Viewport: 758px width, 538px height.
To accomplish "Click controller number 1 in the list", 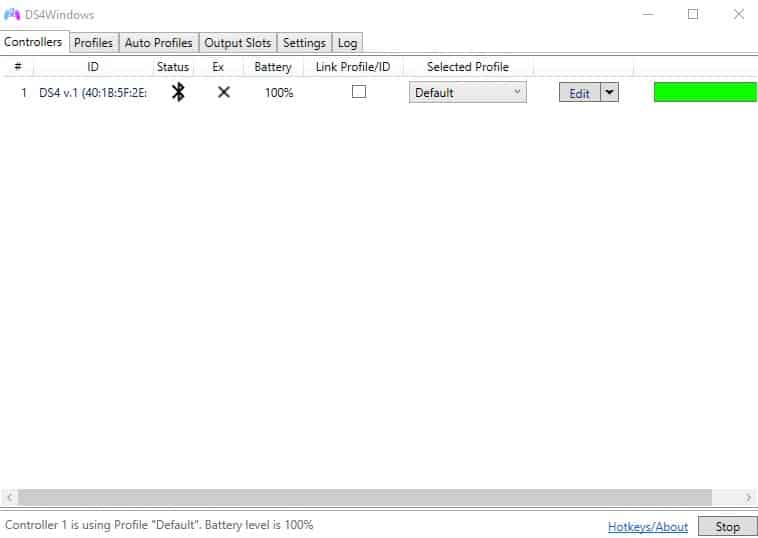I will 24,92.
